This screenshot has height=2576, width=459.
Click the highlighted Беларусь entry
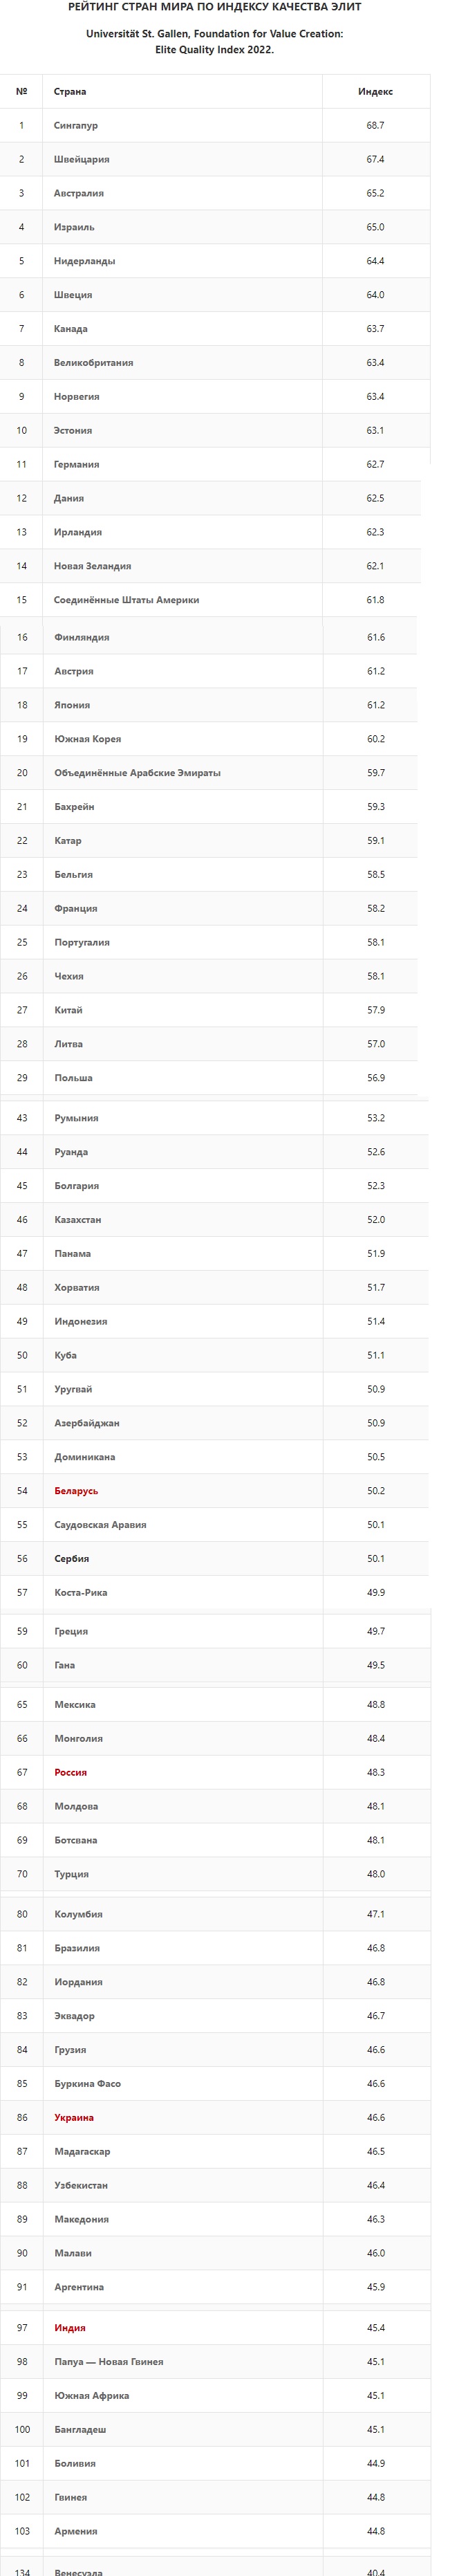[76, 1491]
